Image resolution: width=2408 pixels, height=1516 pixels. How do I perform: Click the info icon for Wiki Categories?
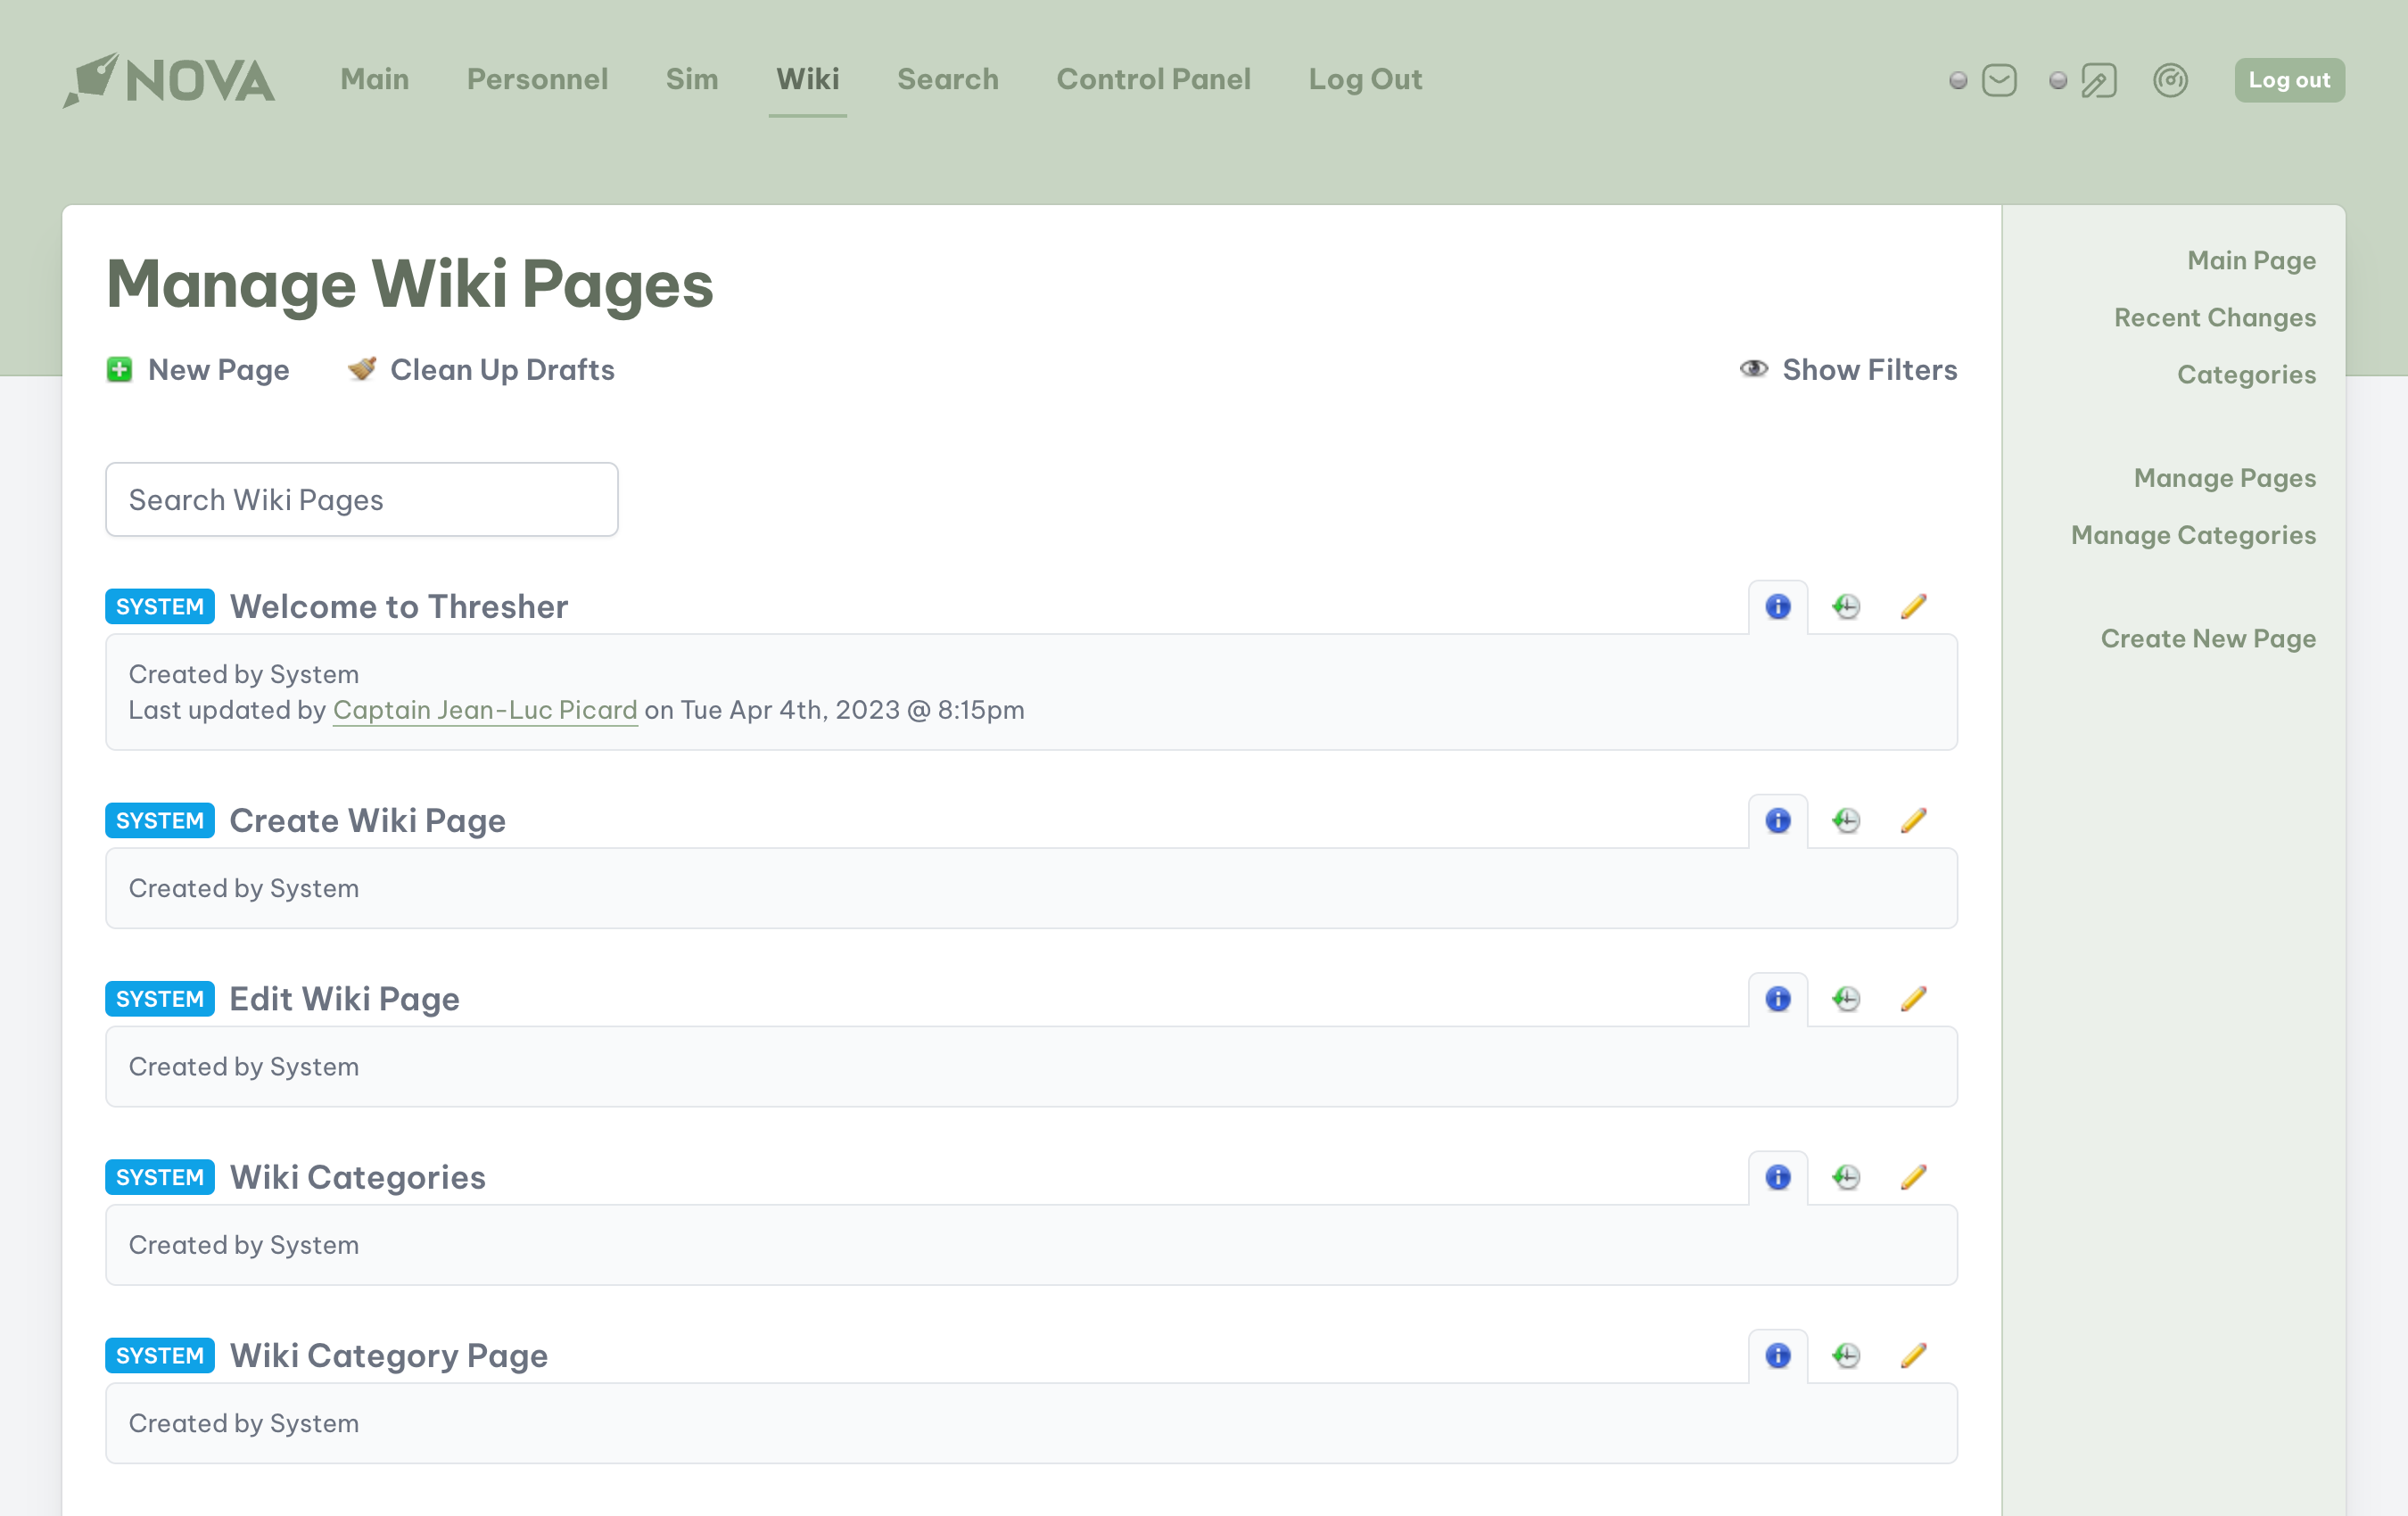coord(1777,1175)
